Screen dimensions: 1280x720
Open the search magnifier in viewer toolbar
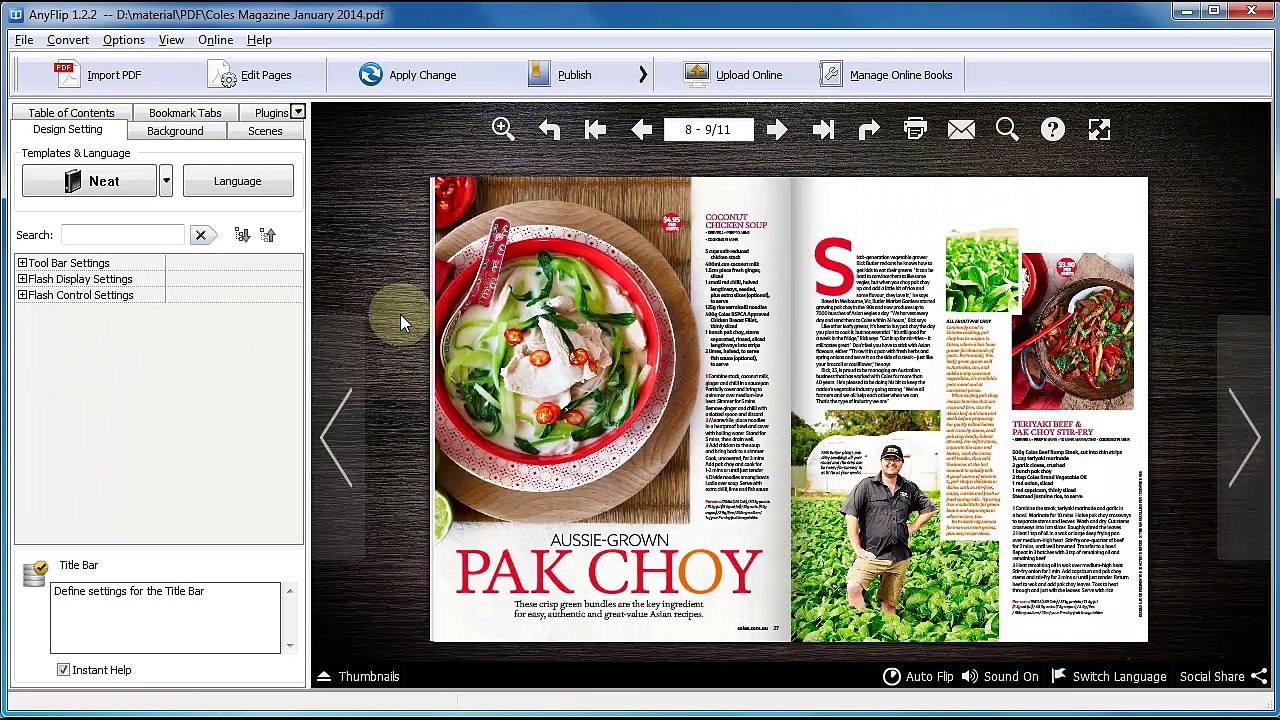(x=1007, y=129)
